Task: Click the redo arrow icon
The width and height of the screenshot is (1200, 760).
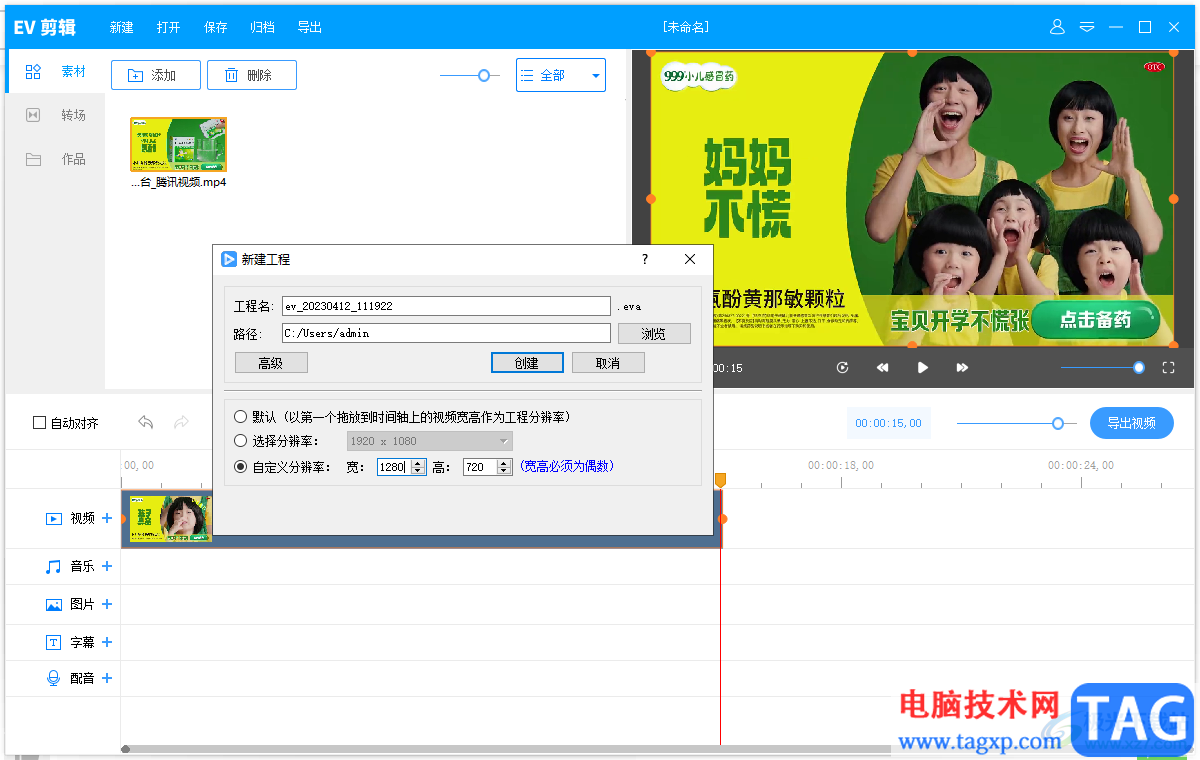Action: [181, 422]
